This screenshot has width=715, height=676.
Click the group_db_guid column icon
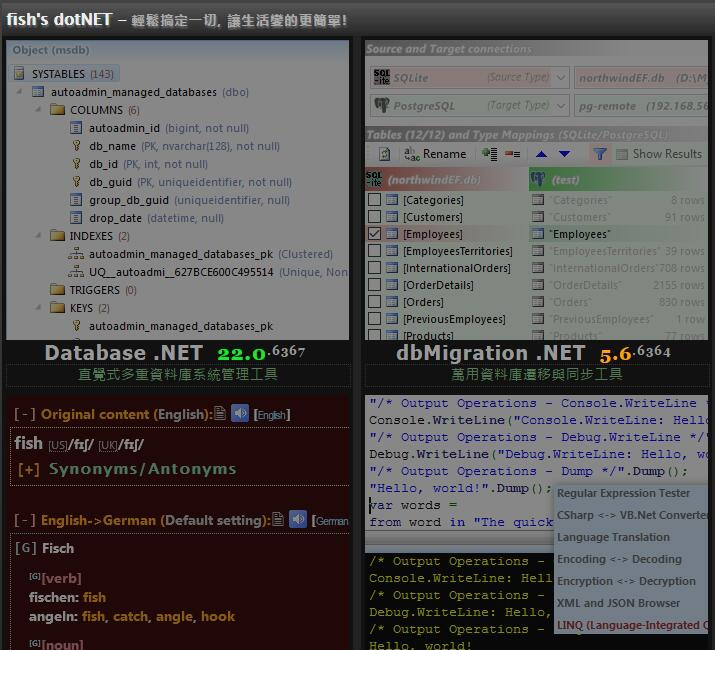(76, 200)
